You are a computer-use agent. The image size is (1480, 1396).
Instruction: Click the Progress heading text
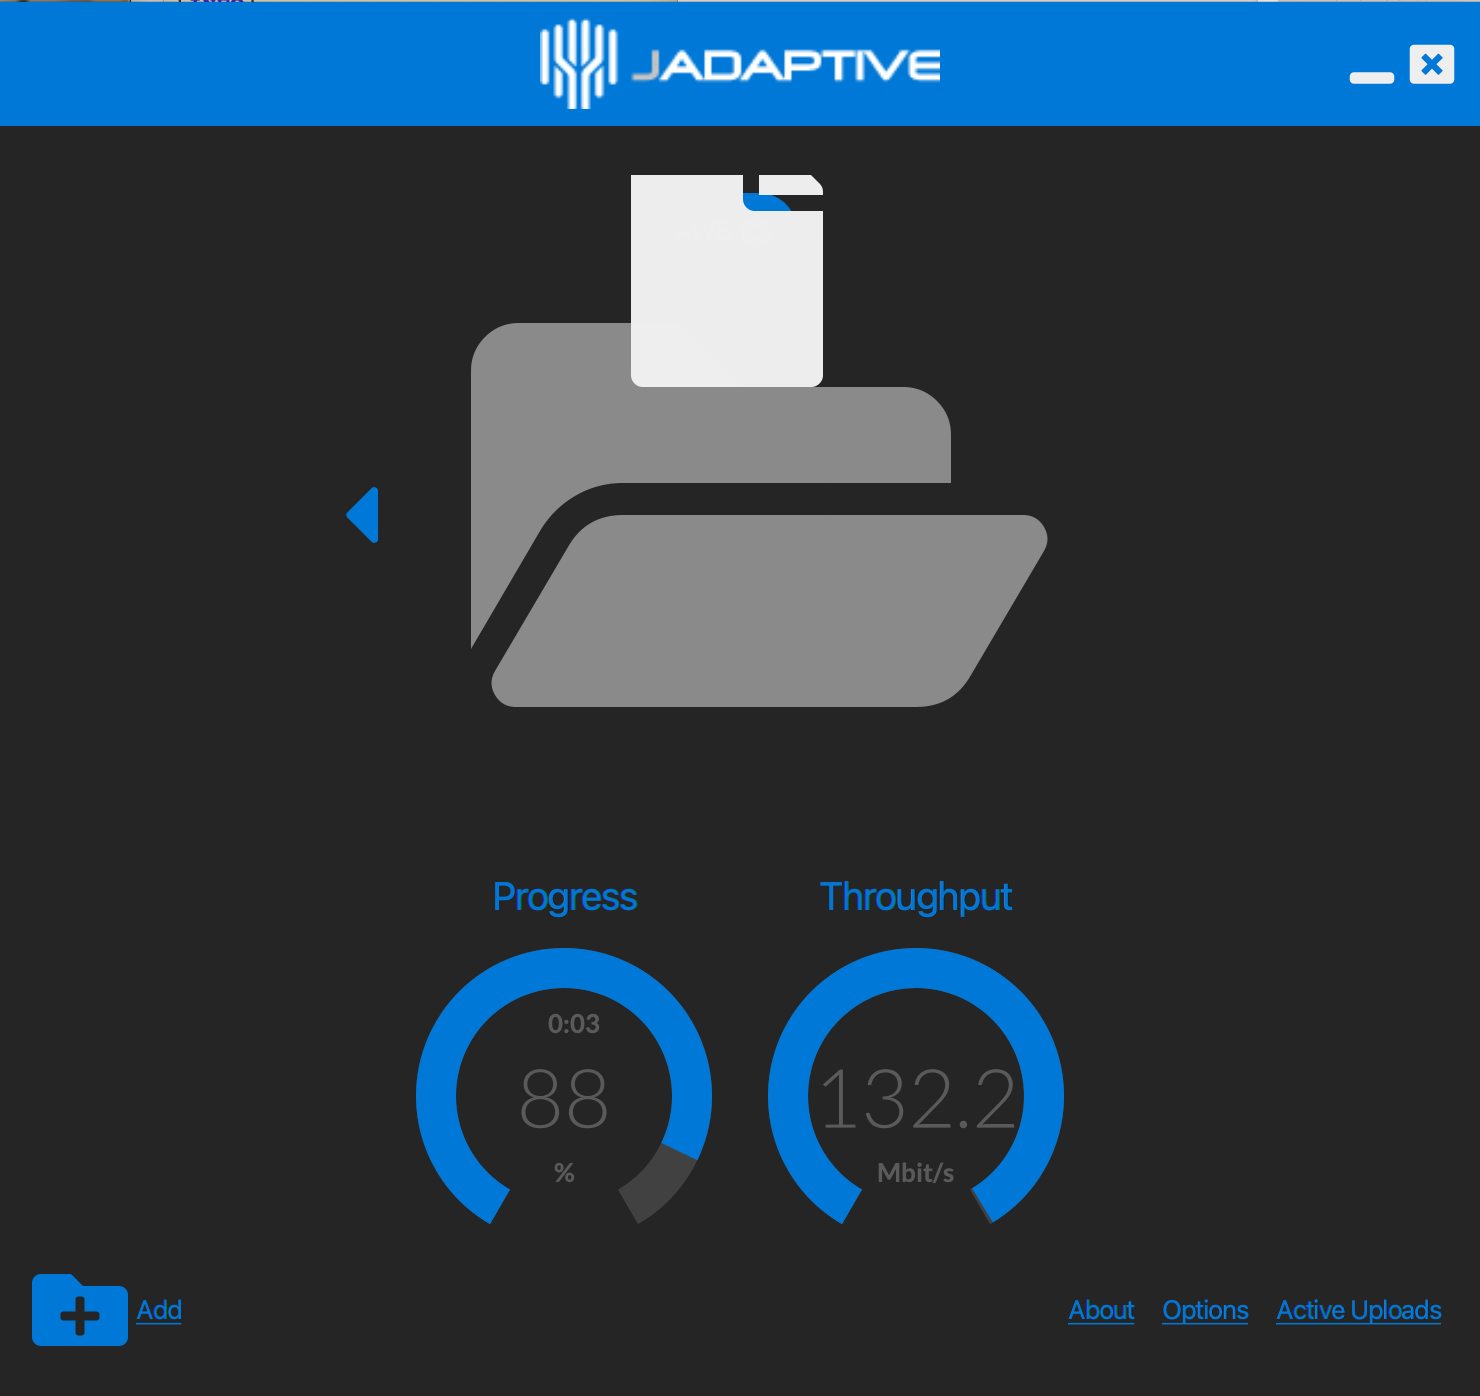coord(565,898)
